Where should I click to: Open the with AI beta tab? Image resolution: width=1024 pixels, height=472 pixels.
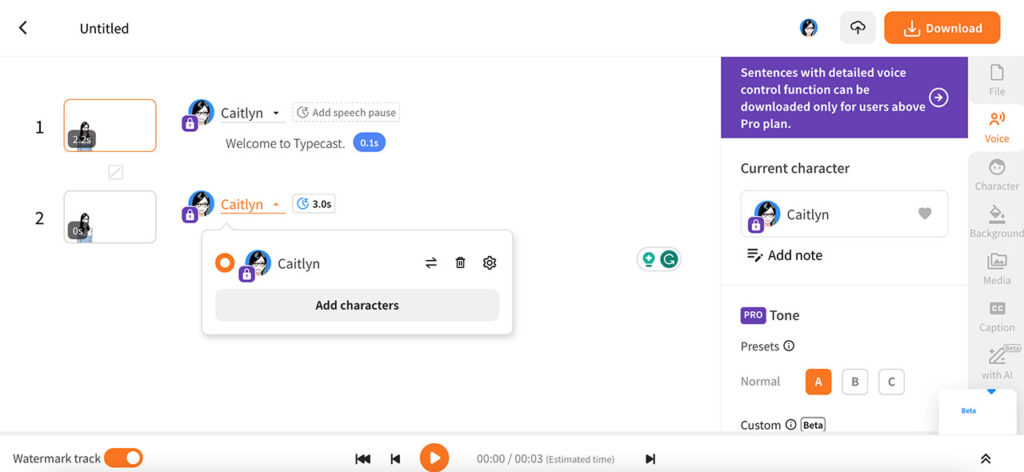997,363
